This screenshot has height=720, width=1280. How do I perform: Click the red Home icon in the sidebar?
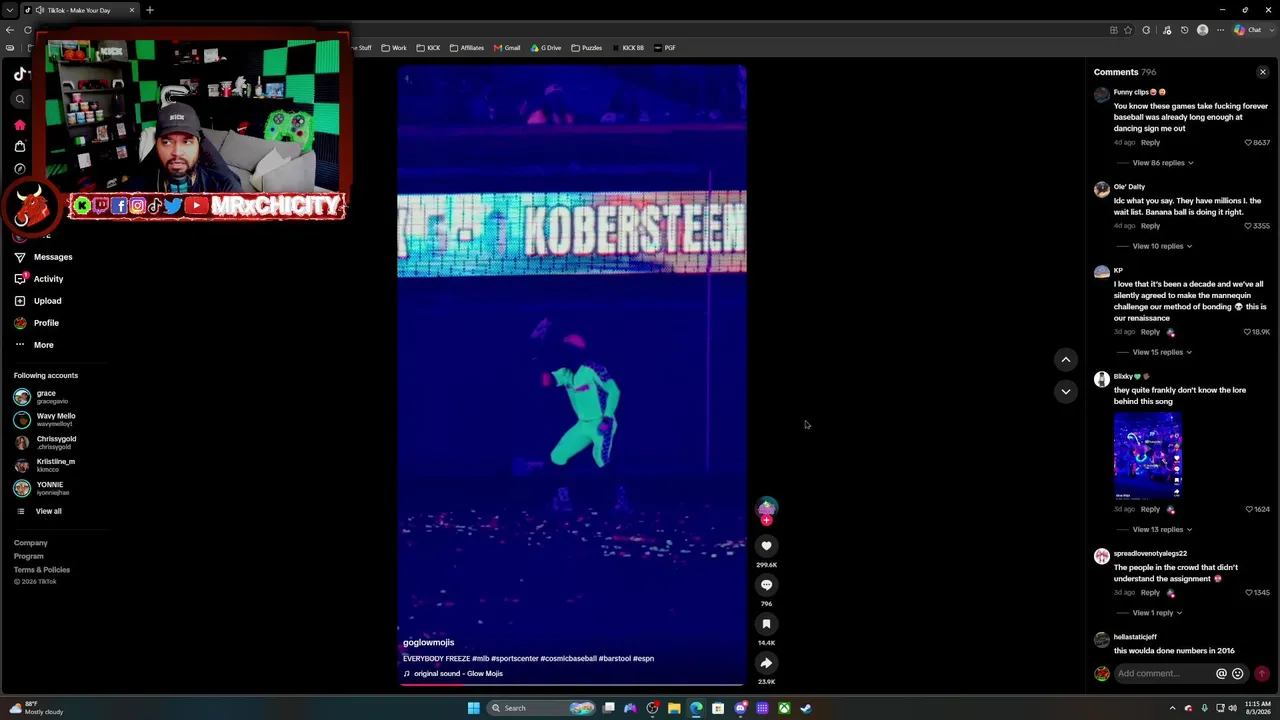coord(19,125)
